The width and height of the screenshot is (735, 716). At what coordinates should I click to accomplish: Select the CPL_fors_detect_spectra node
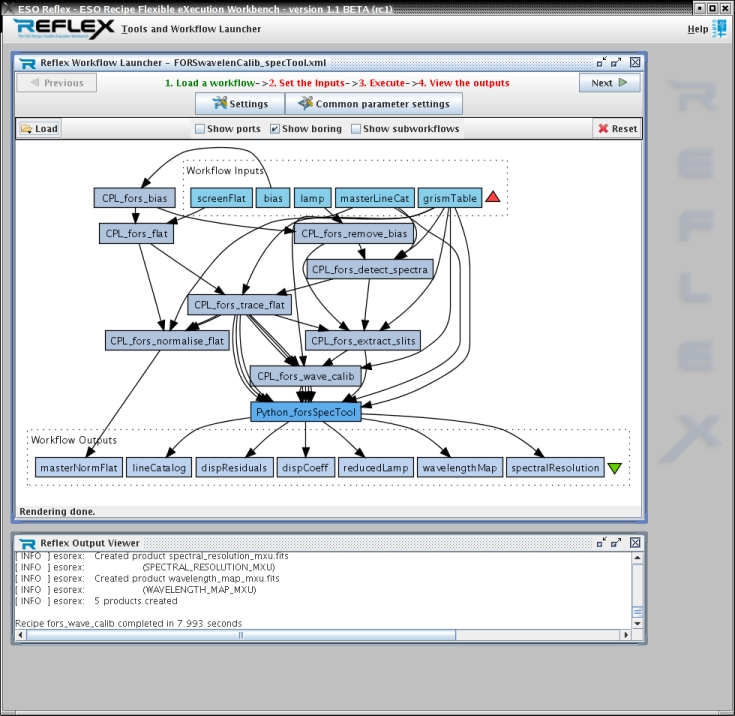(x=369, y=269)
